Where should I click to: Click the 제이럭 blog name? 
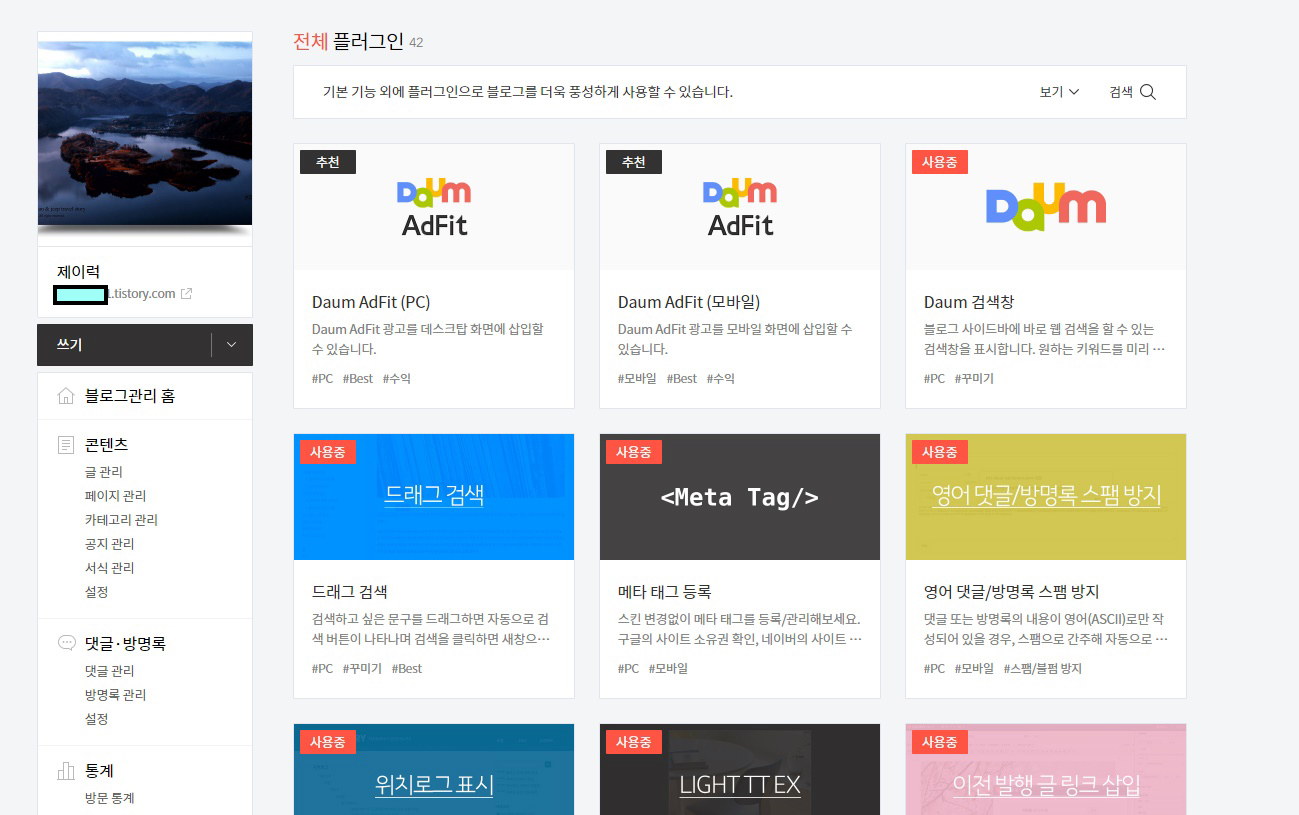[78, 272]
